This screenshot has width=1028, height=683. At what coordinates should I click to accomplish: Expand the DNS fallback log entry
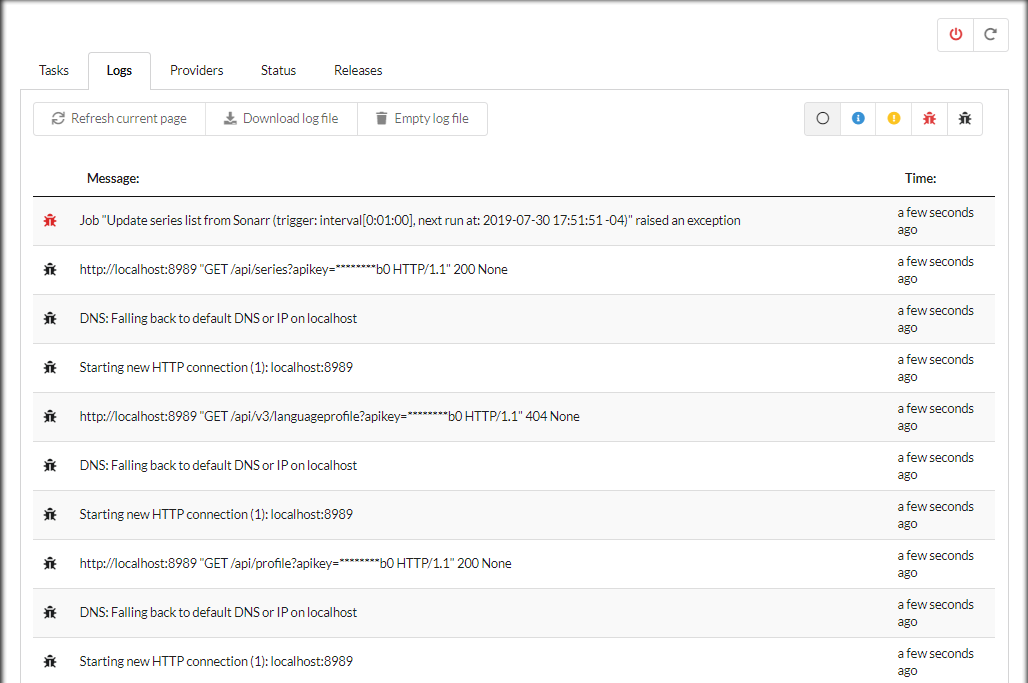coord(218,318)
